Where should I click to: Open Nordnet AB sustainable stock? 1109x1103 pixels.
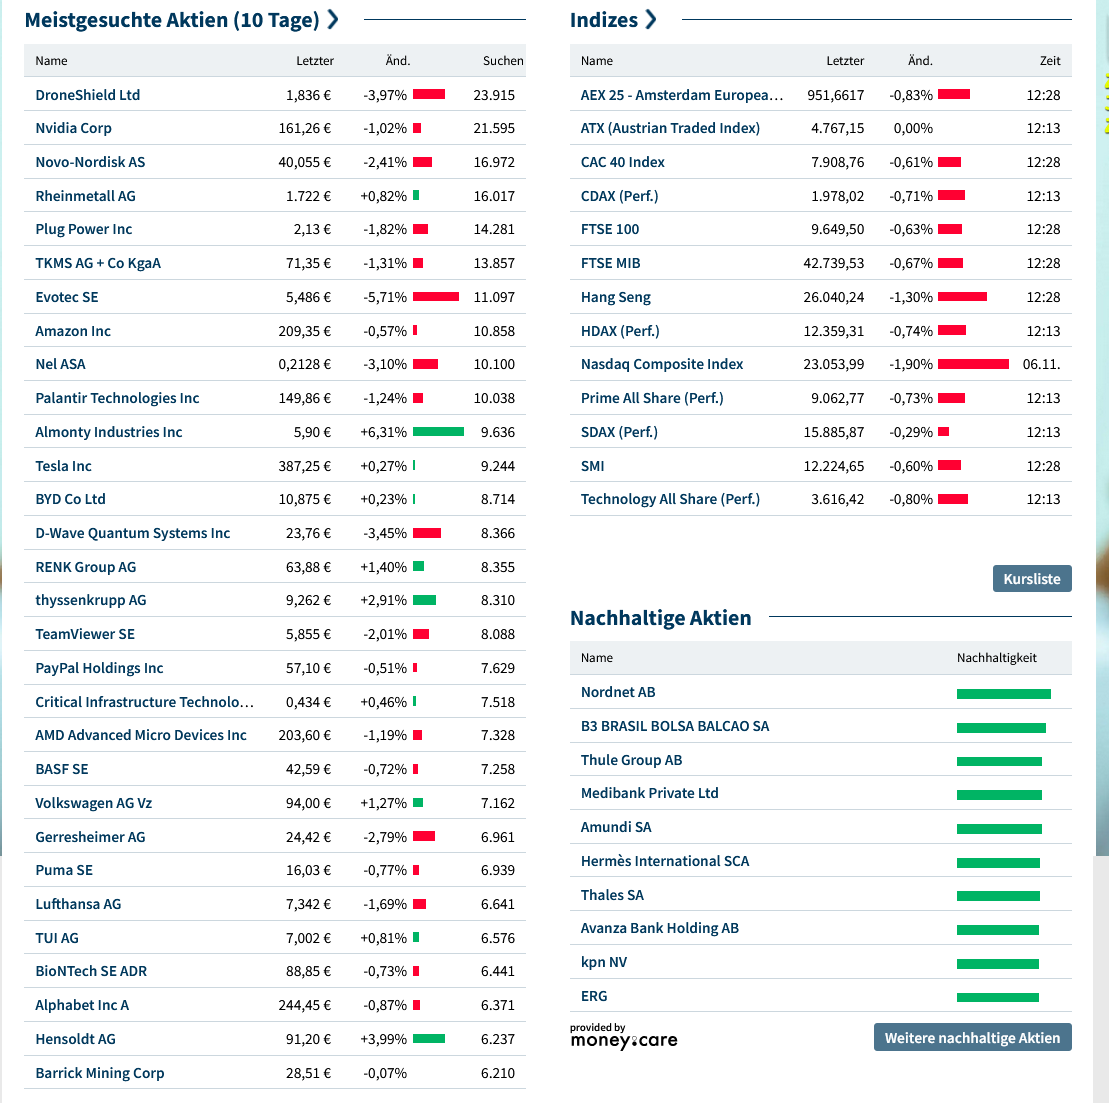[618, 692]
